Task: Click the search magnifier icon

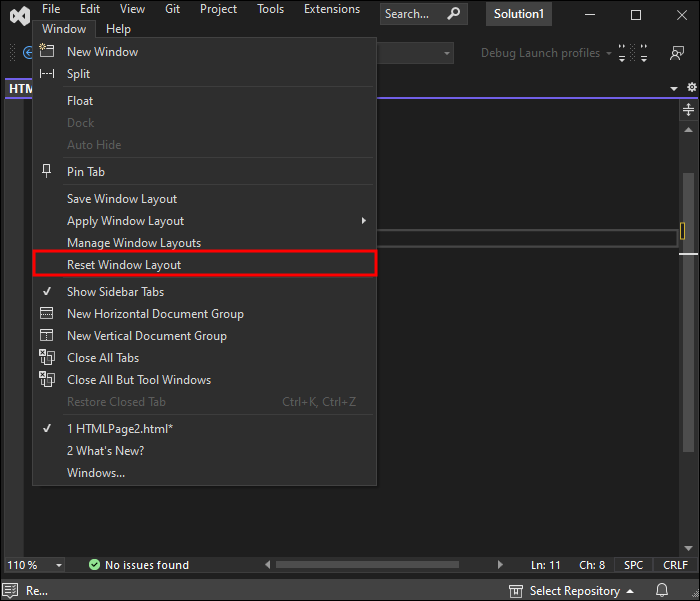Action: [x=454, y=14]
